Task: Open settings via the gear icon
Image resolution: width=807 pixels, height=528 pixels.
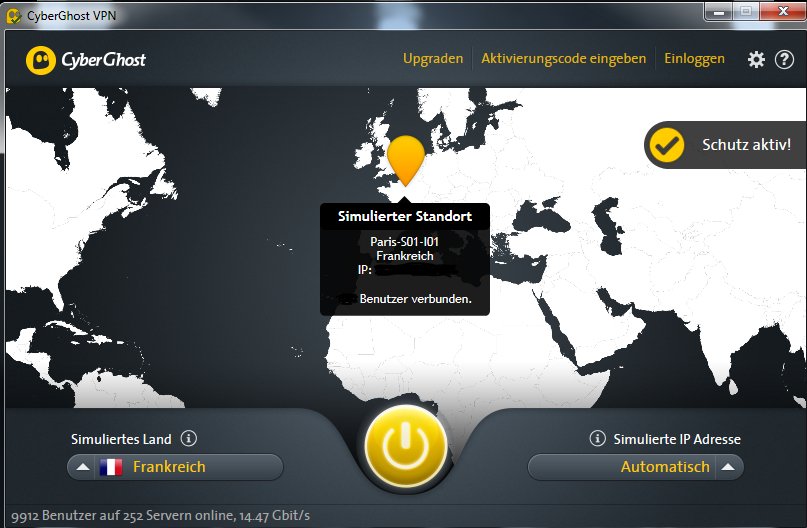Action: click(756, 60)
